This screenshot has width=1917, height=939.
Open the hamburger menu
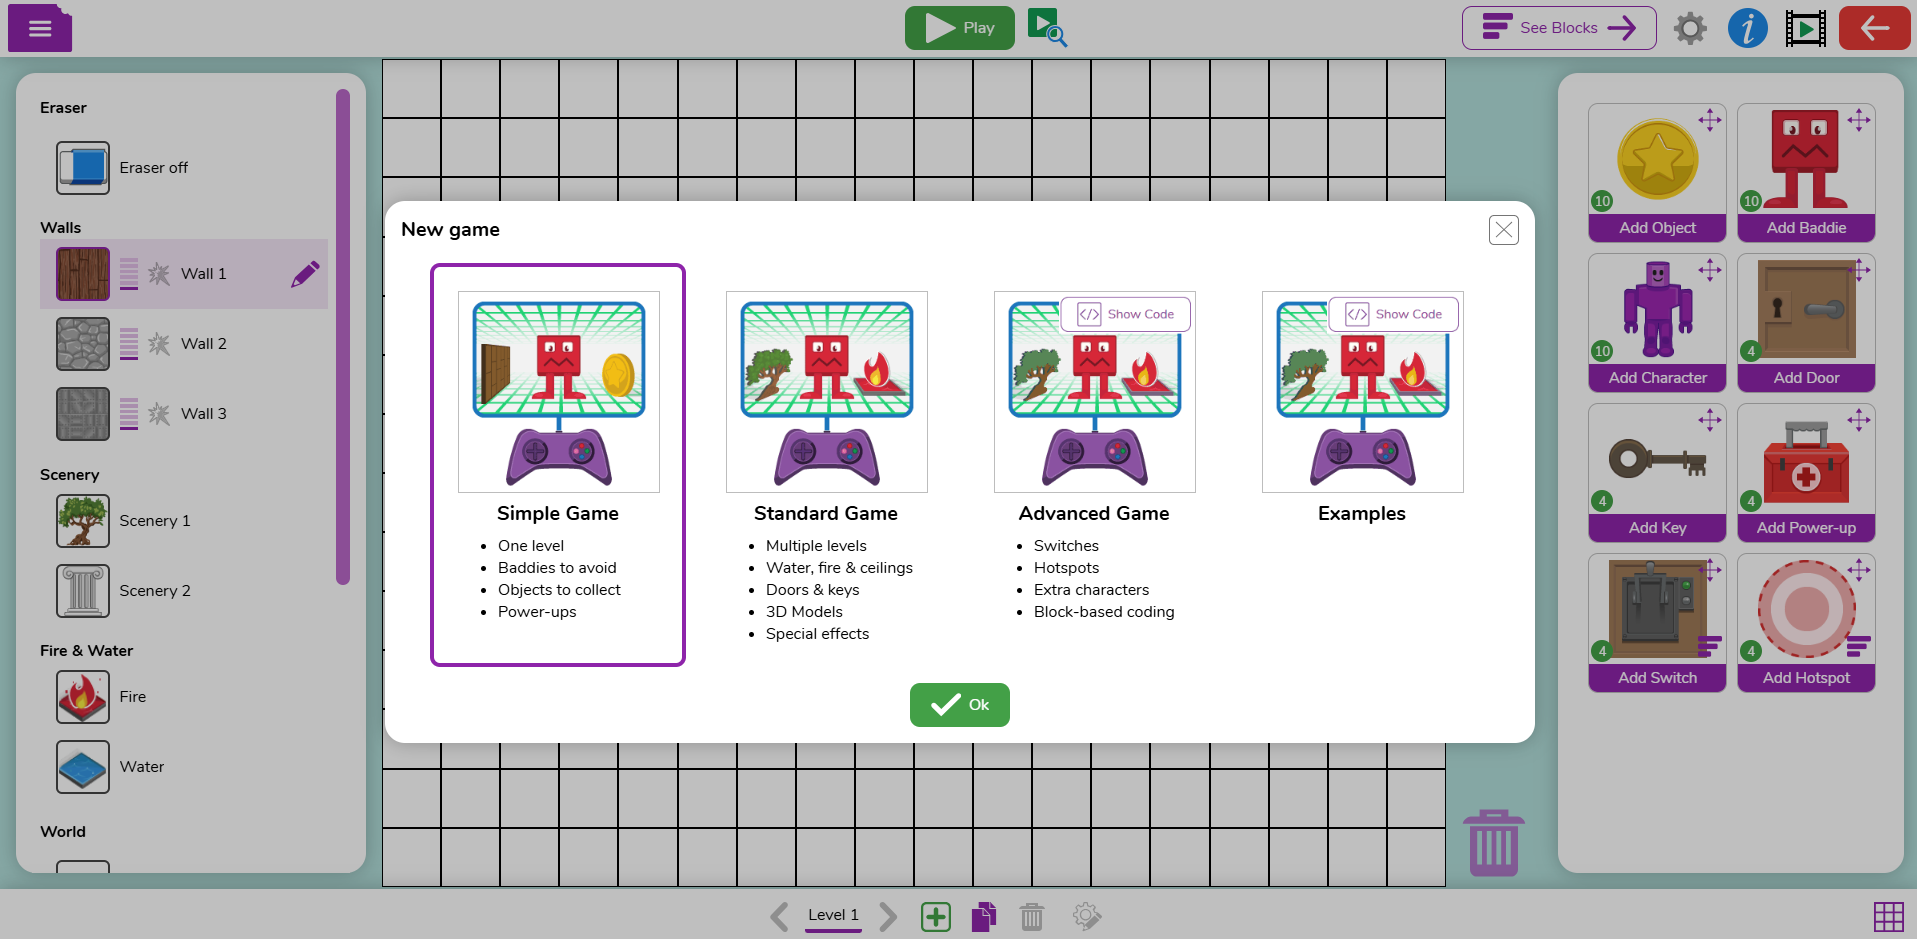(39, 28)
